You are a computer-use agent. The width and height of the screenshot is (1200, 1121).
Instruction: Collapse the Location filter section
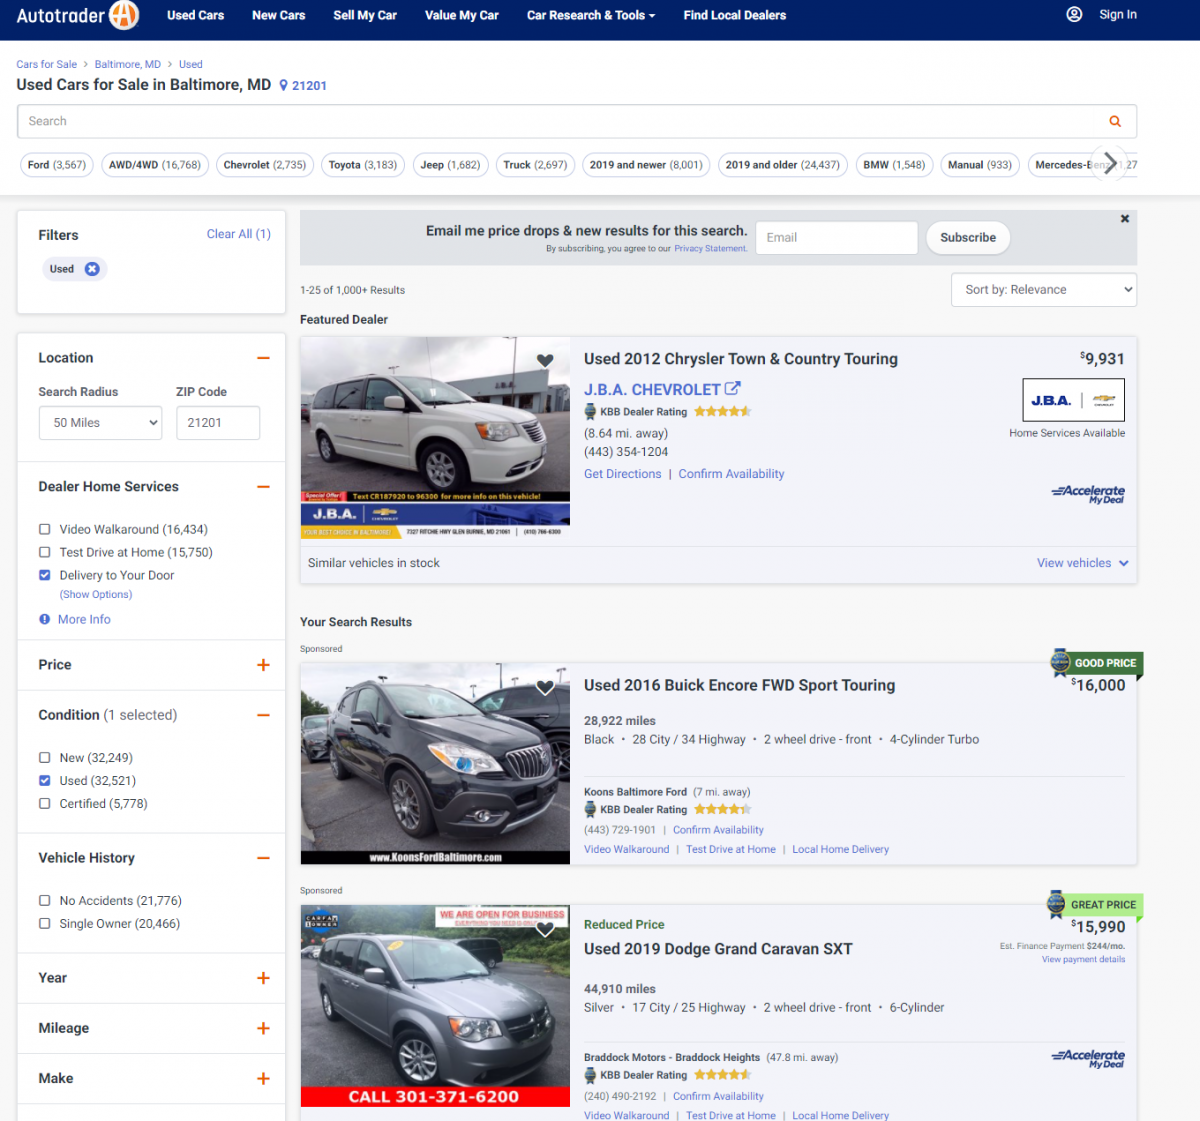click(263, 358)
